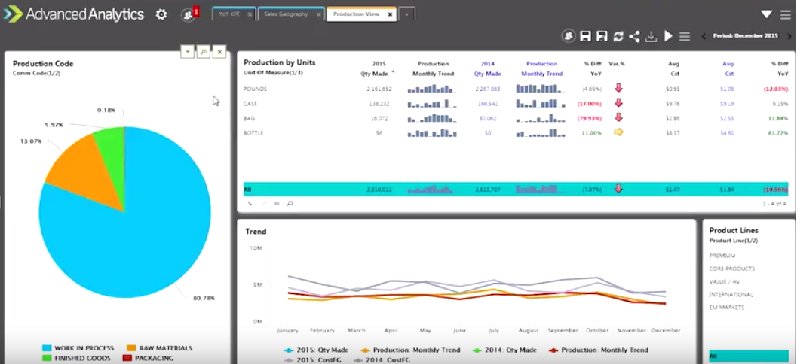Click the Download export icon
The height and width of the screenshot is (364, 796).
pos(651,37)
